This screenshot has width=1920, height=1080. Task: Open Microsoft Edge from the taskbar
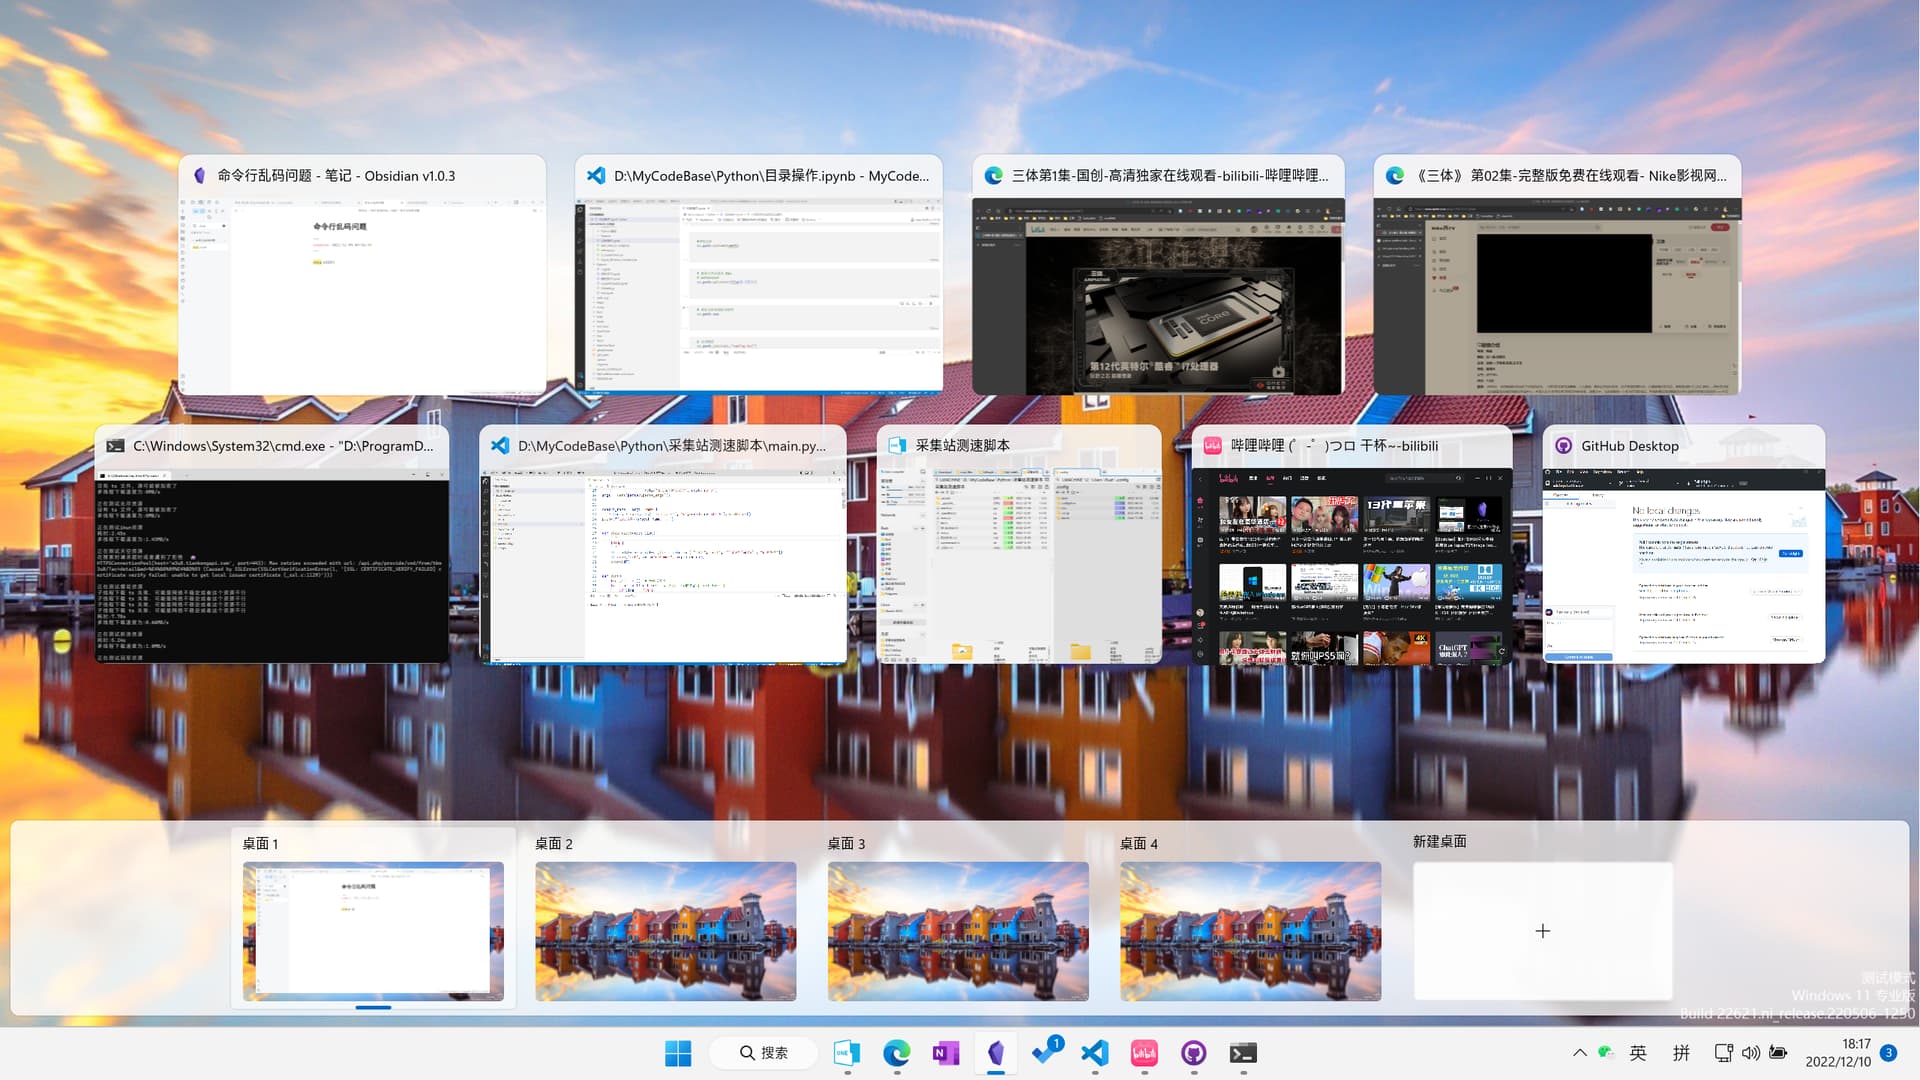897,1053
